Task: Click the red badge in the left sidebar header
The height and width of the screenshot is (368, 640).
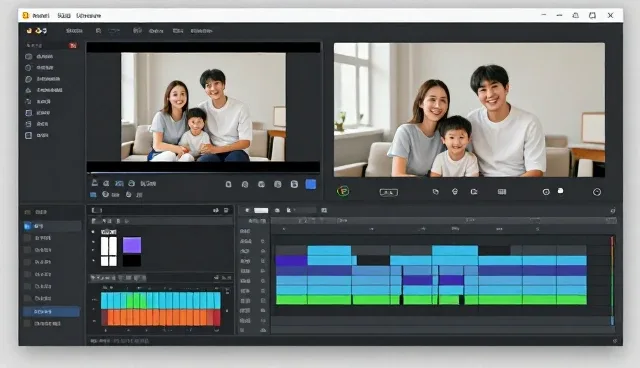Action: (73, 45)
